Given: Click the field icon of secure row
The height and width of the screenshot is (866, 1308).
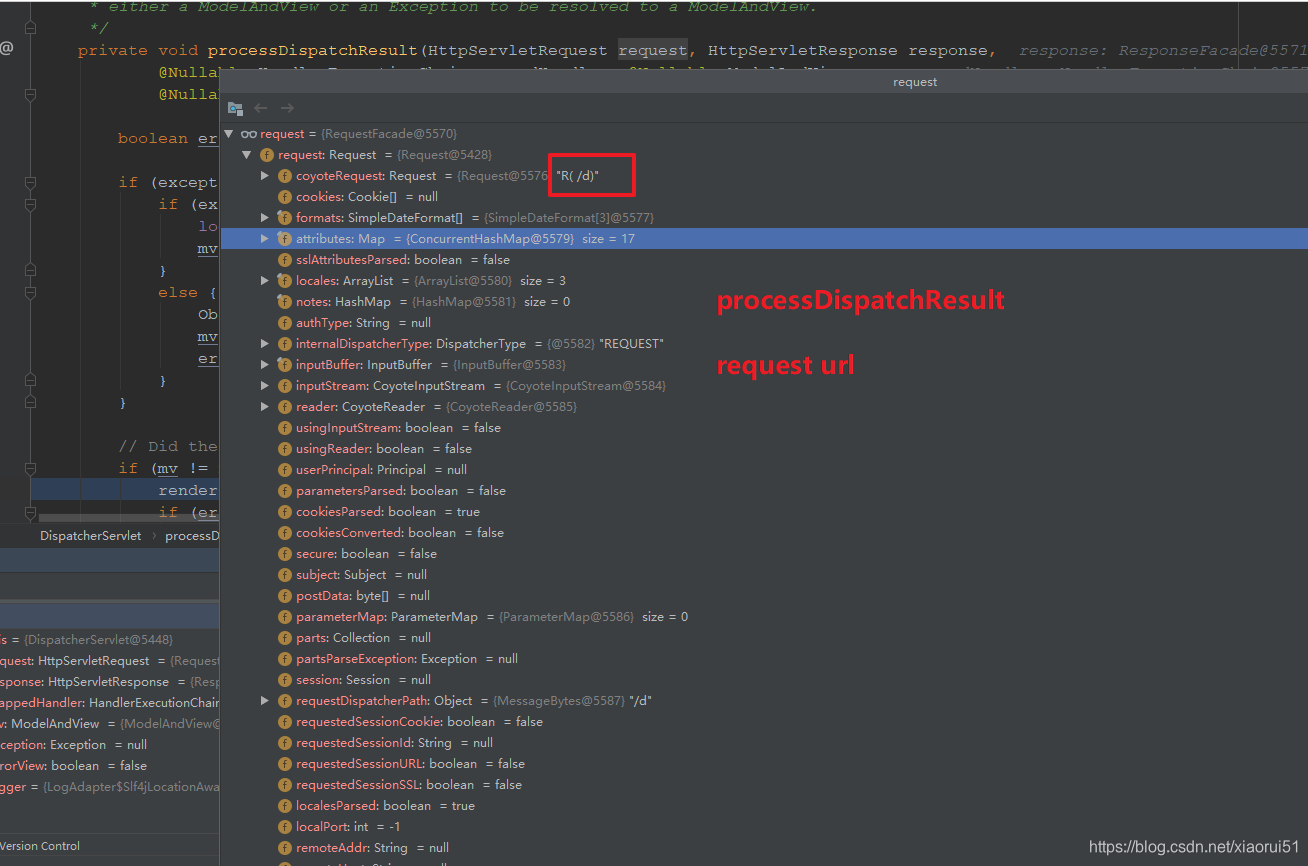Looking at the screenshot, I should coord(285,554).
